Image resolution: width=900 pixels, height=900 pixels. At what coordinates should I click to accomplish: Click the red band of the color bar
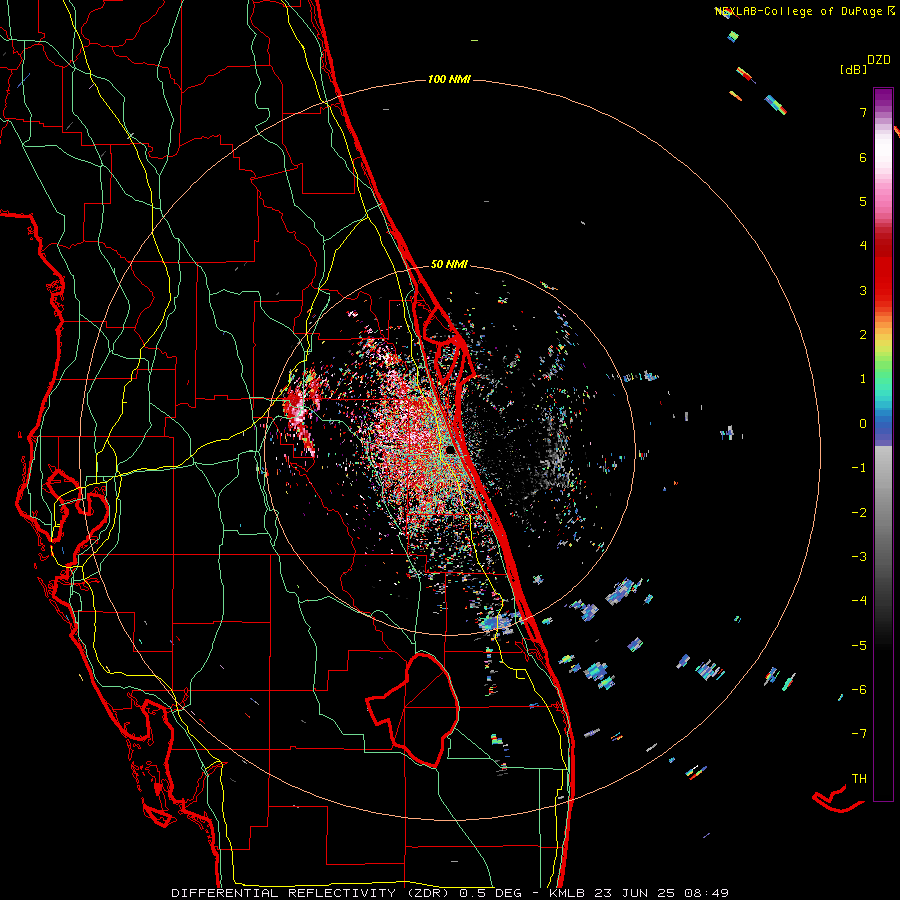(883, 270)
